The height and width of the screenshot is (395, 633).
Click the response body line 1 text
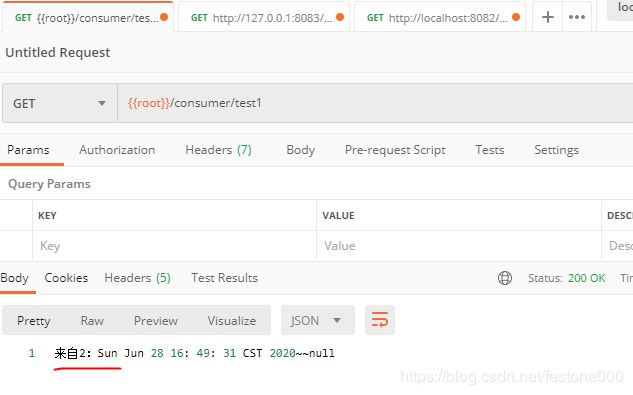pyautogui.click(x=195, y=353)
